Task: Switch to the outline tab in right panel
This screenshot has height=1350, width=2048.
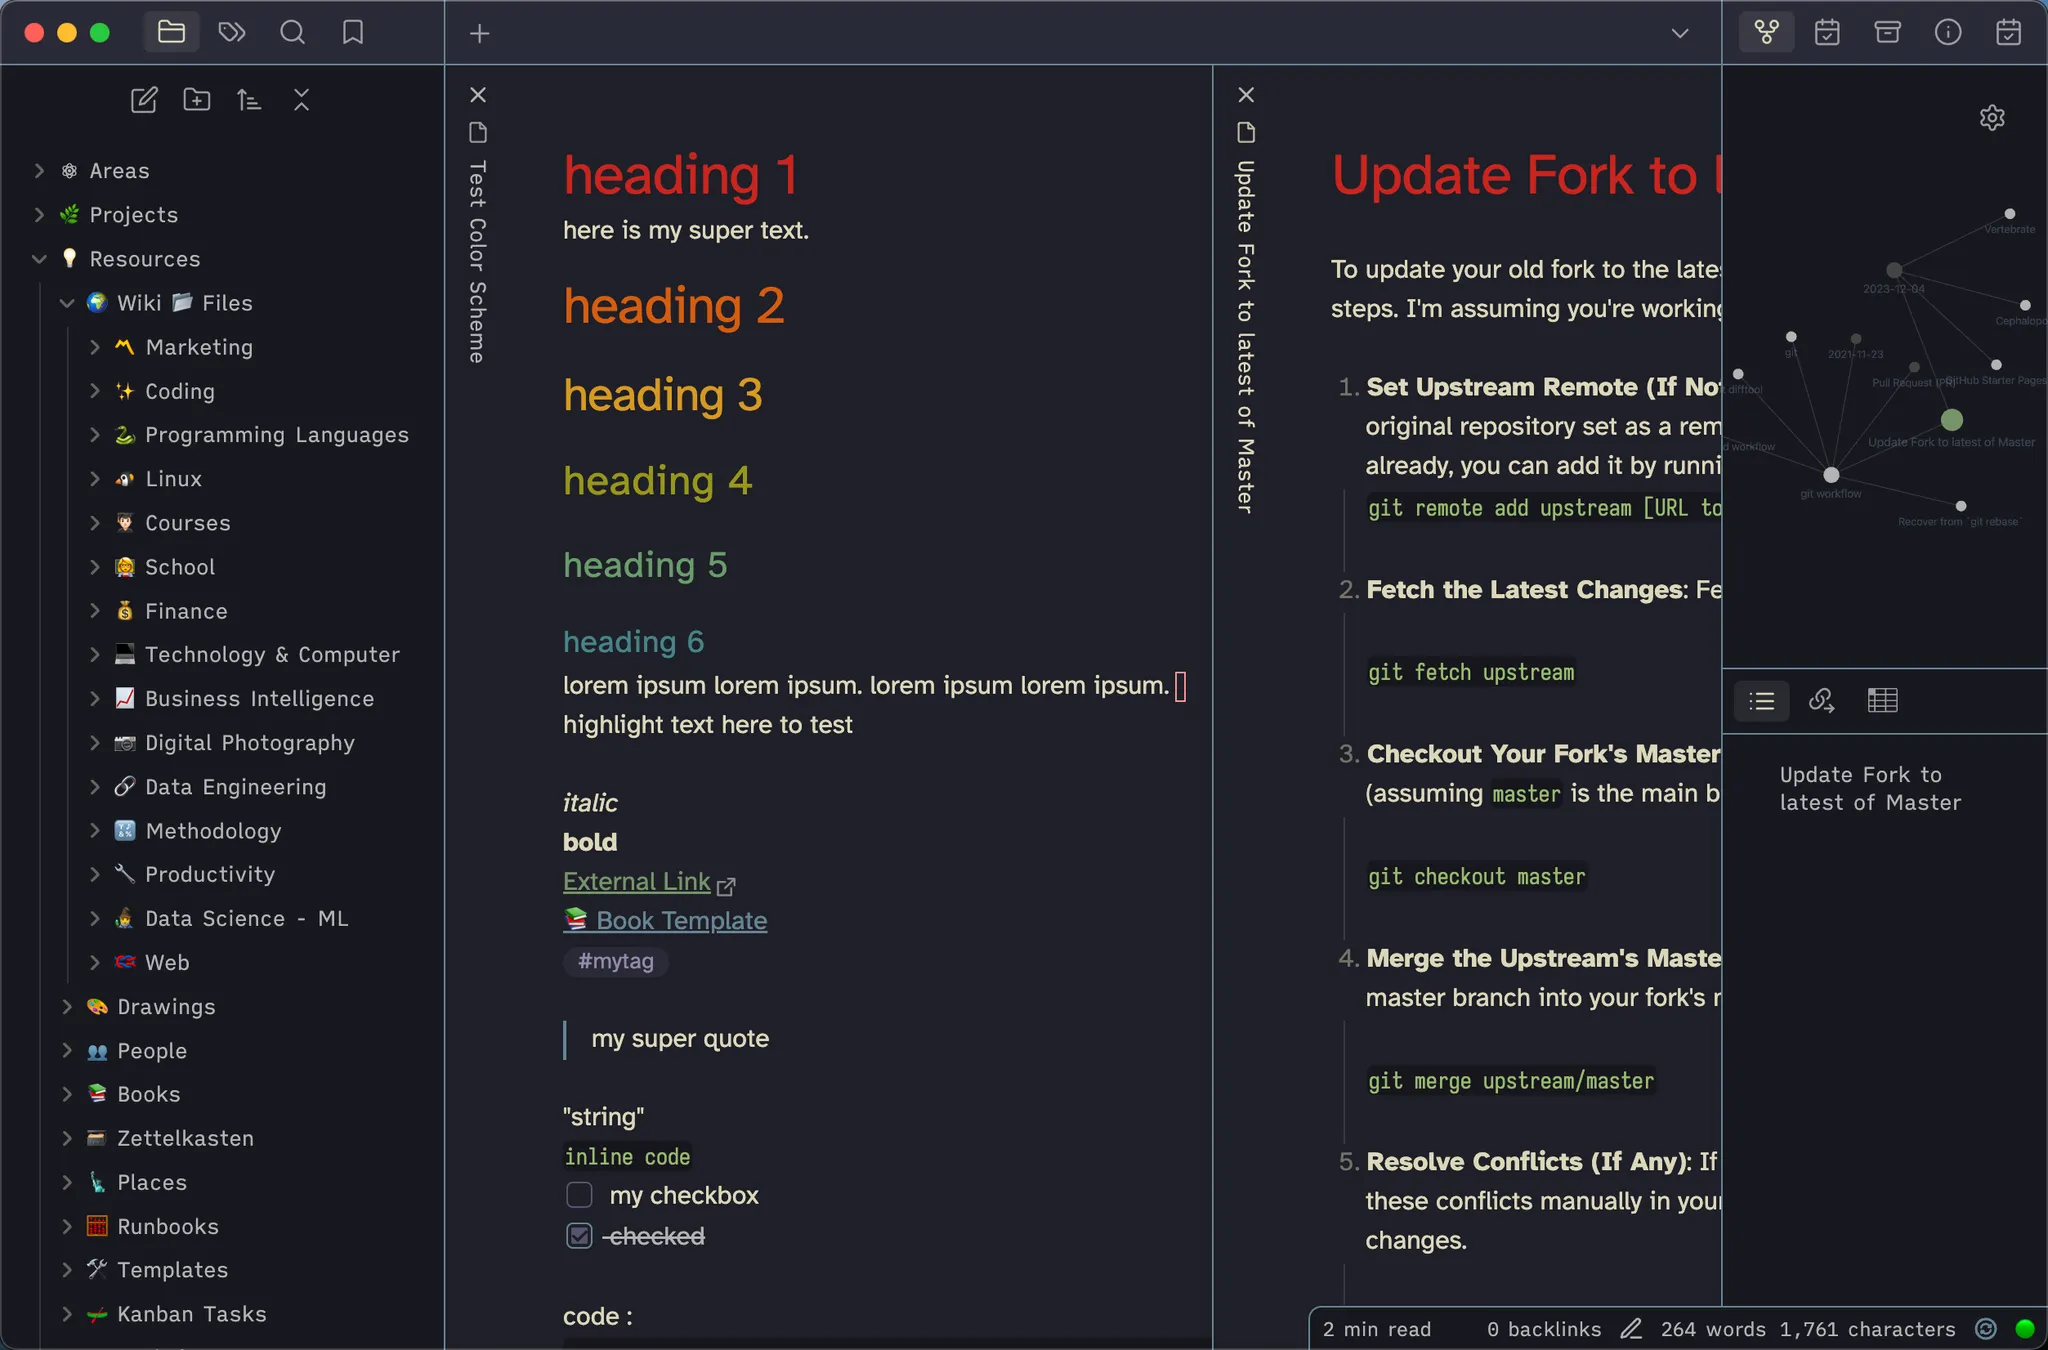Action: tap(1762, 701)
